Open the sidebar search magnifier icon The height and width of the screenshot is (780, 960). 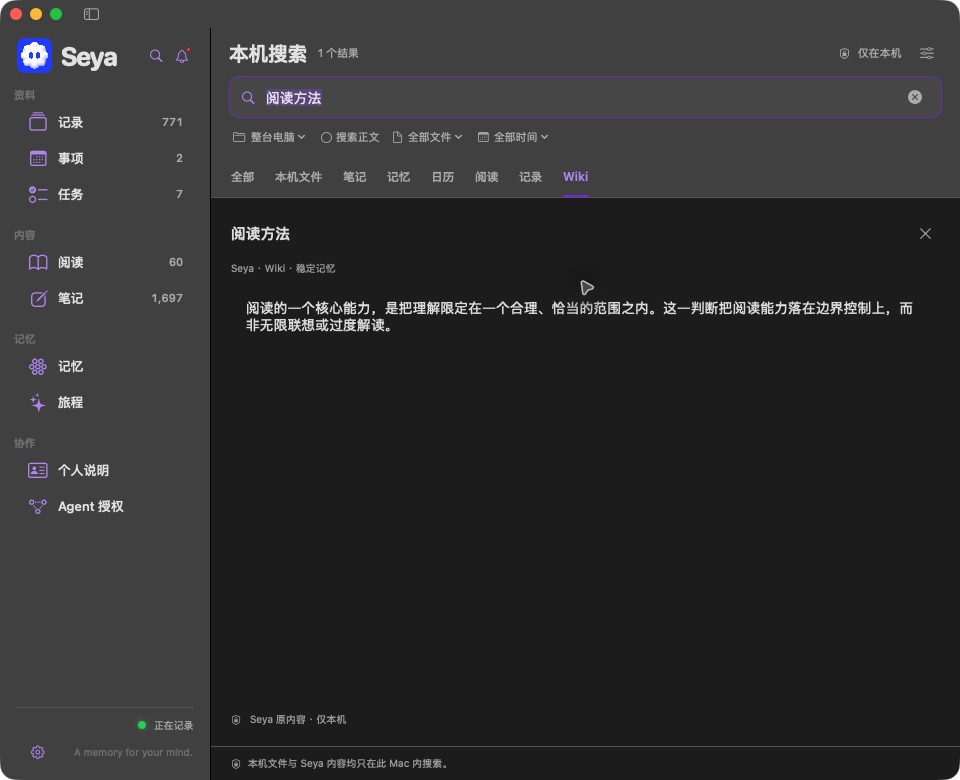[156, 56]
